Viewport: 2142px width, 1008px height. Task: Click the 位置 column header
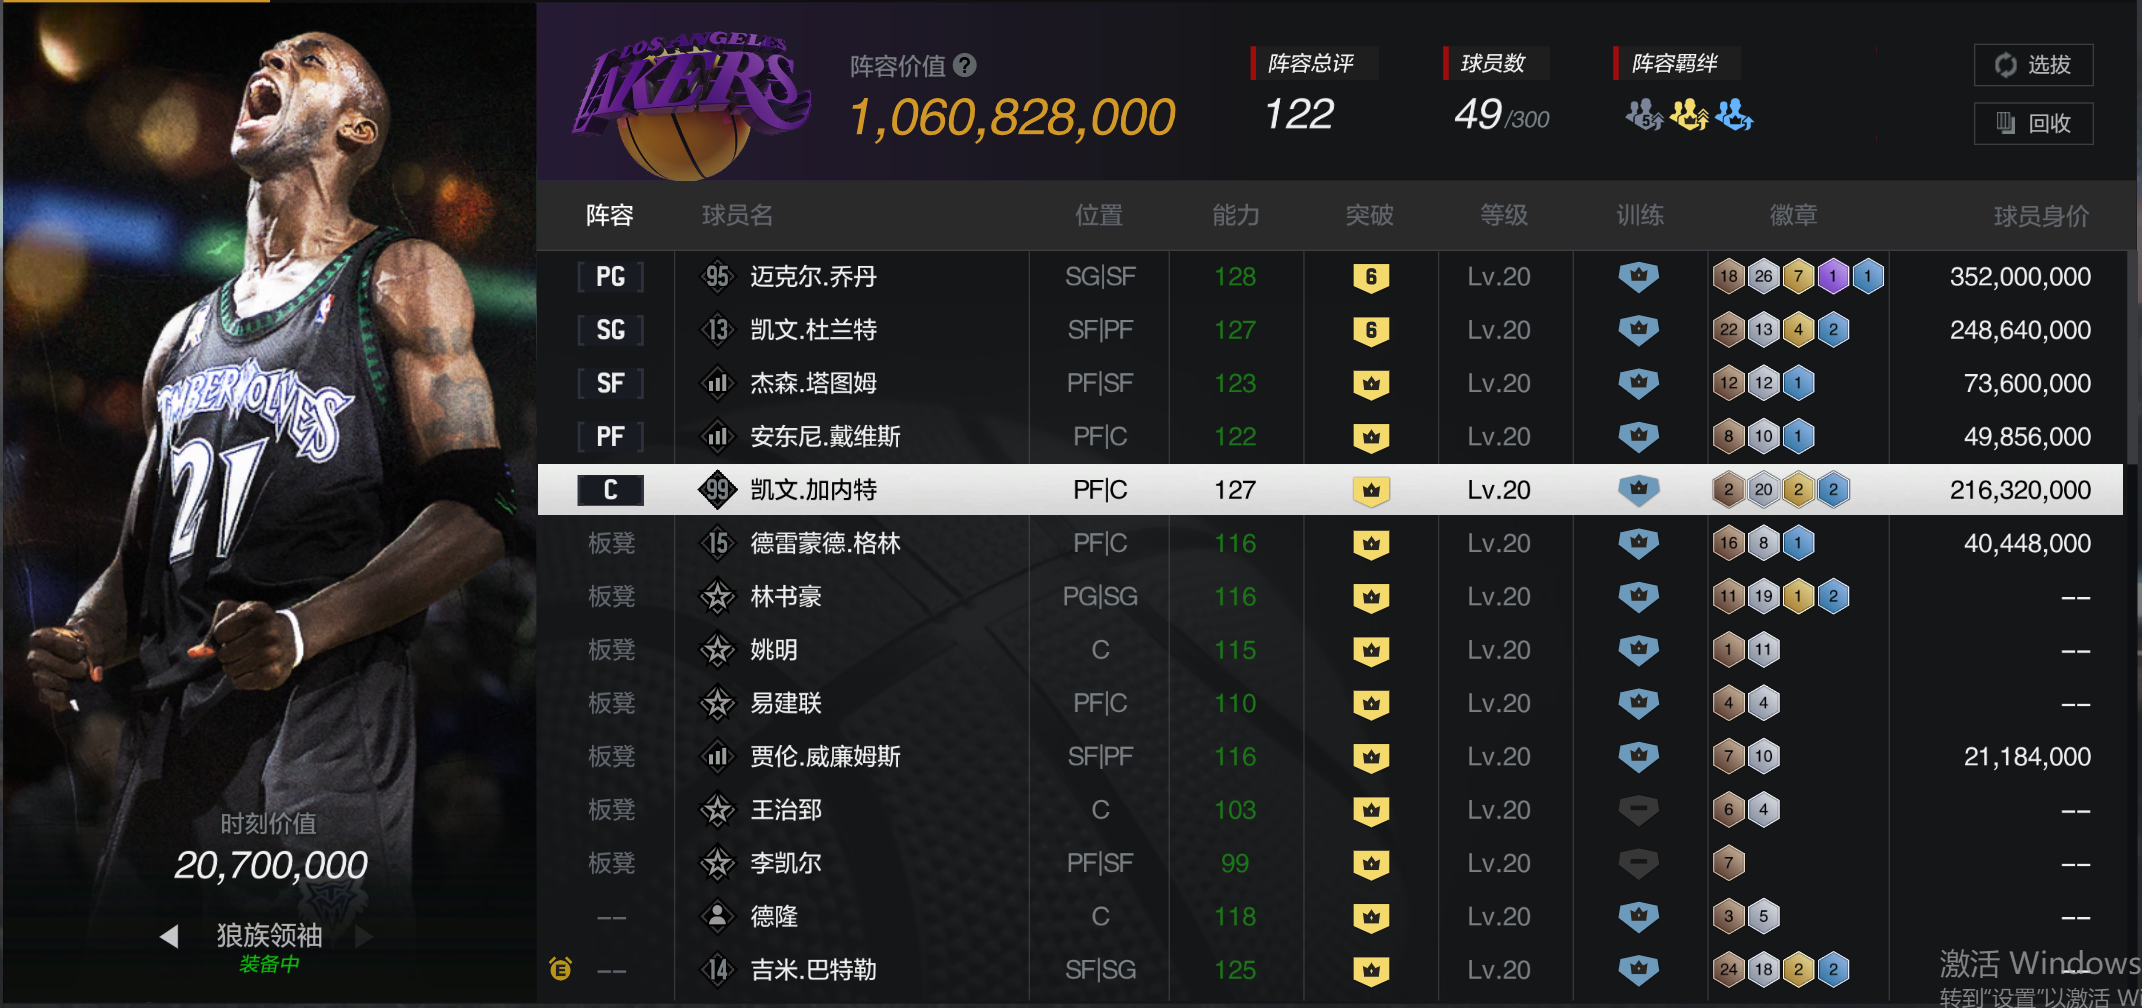tap(1099, 215)
